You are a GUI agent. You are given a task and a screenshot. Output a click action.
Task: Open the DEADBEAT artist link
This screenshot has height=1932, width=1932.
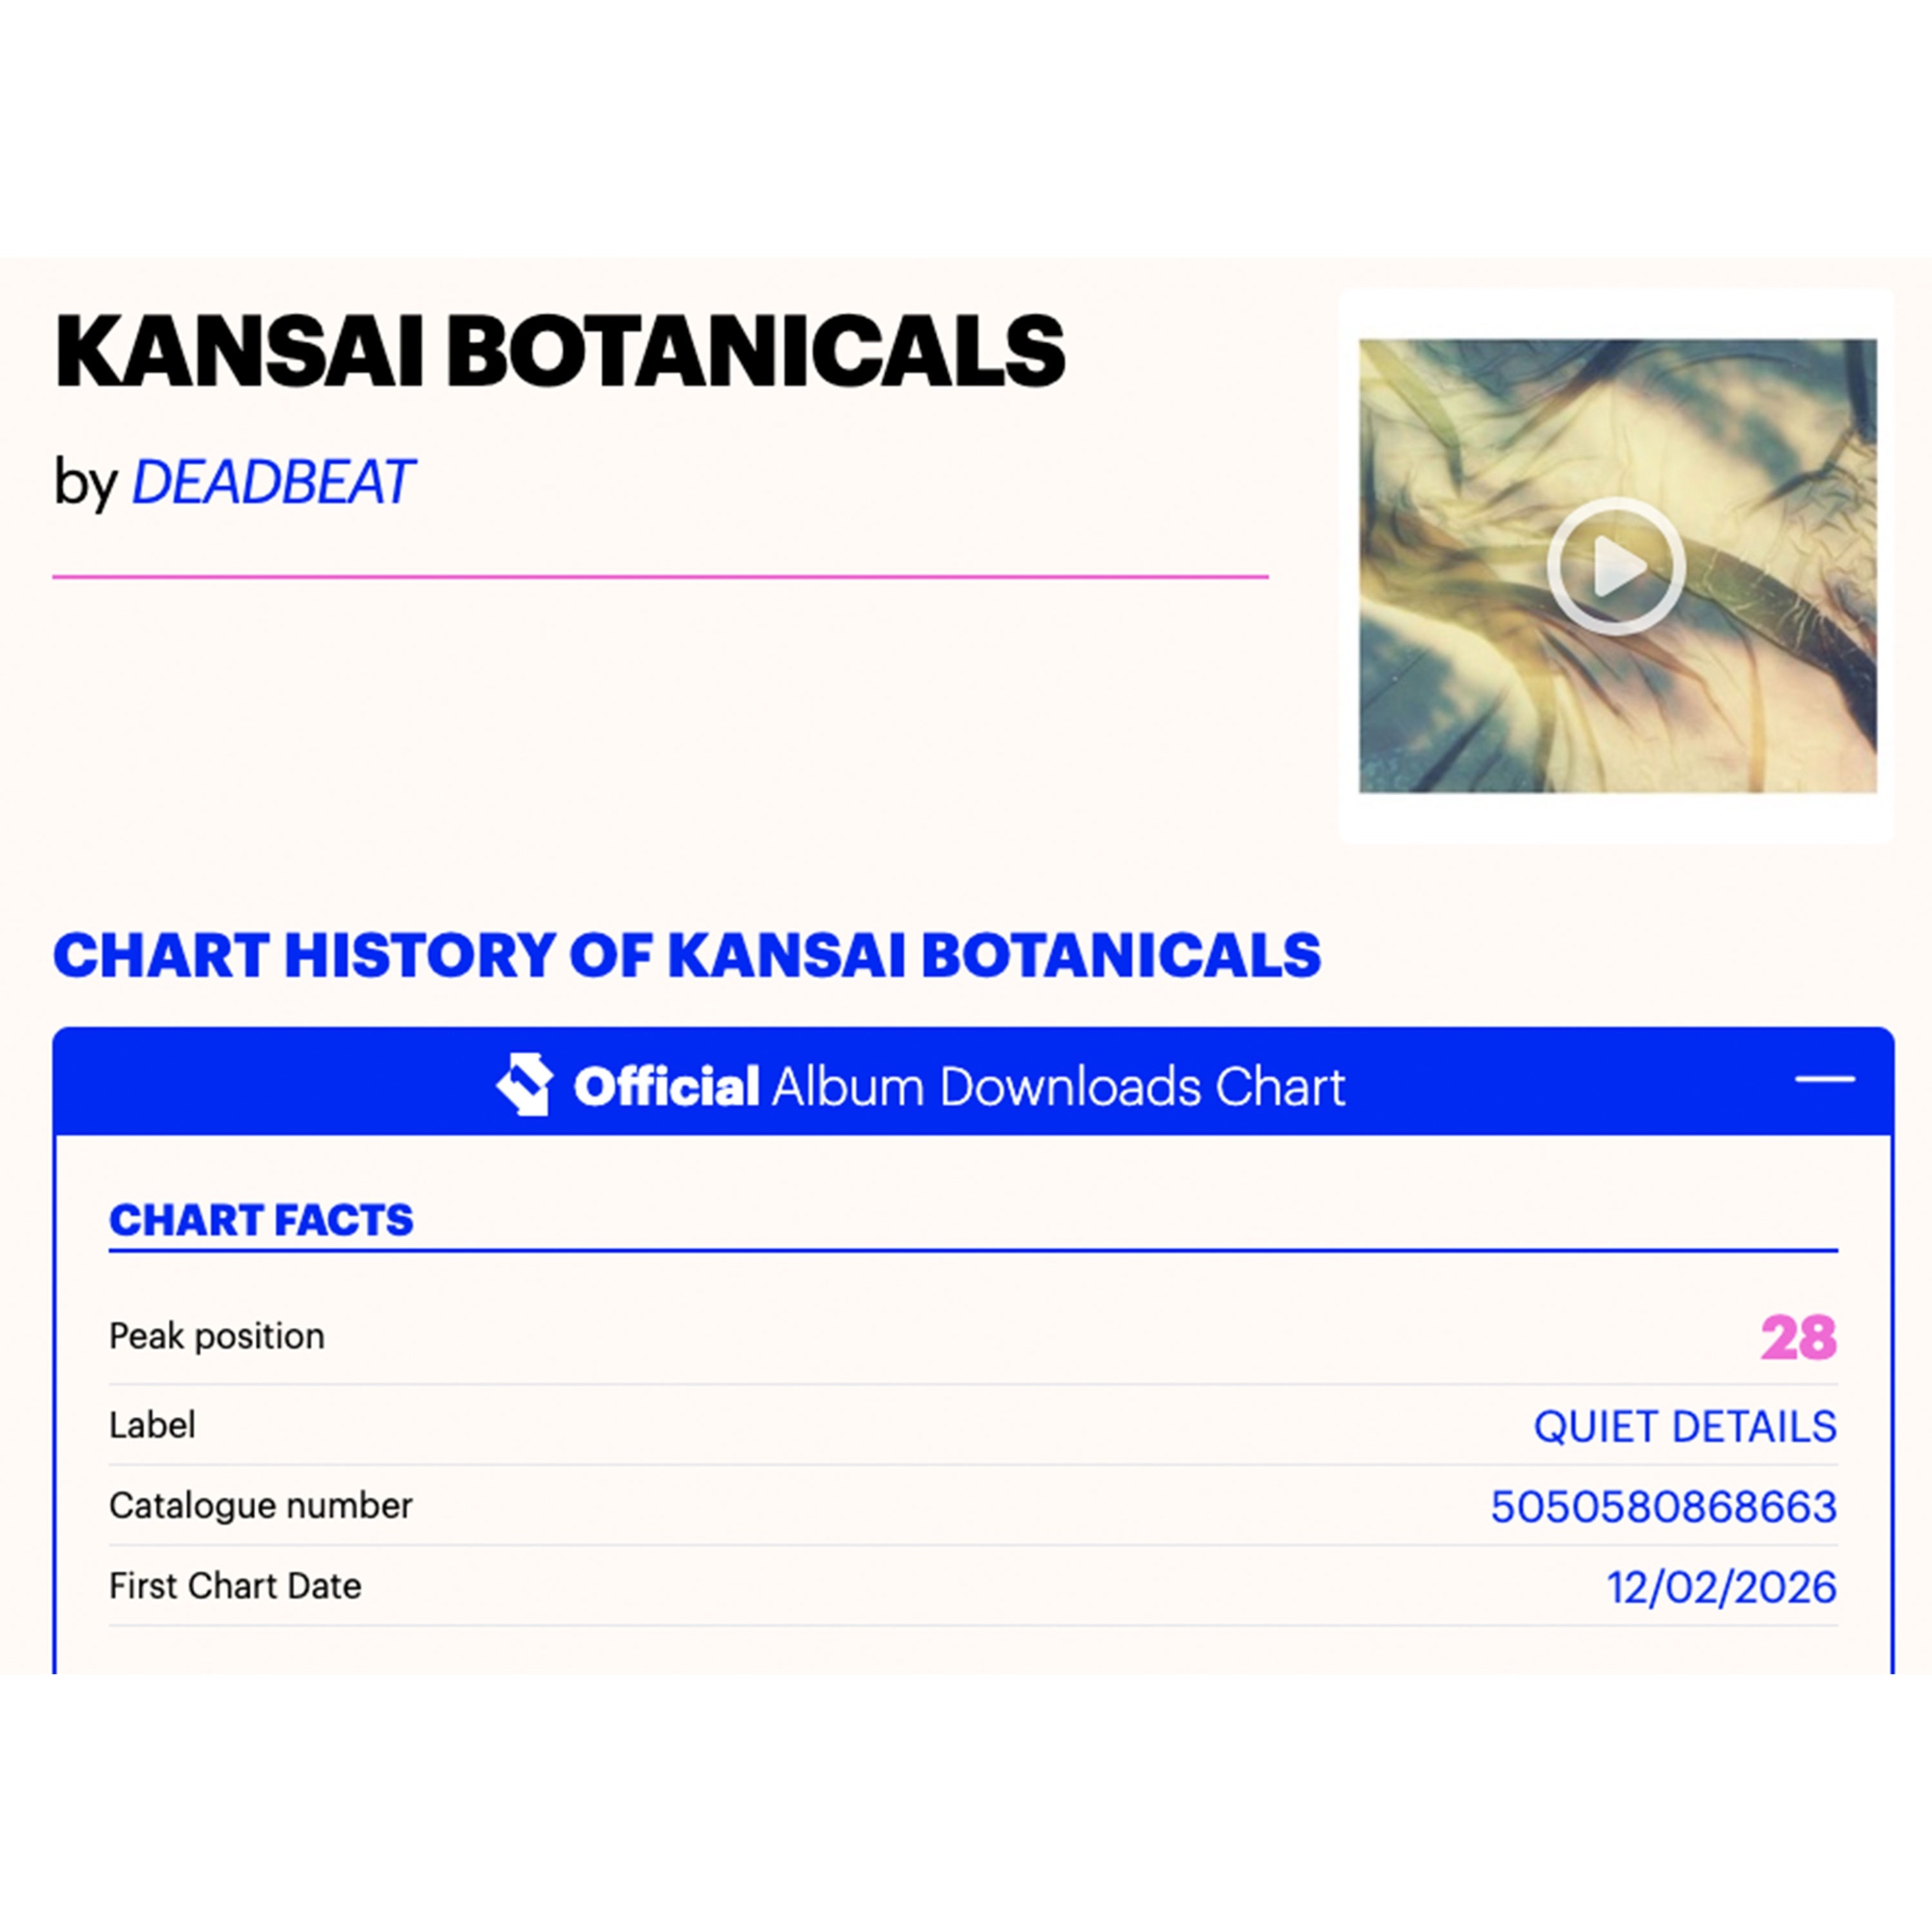[272, 482]
